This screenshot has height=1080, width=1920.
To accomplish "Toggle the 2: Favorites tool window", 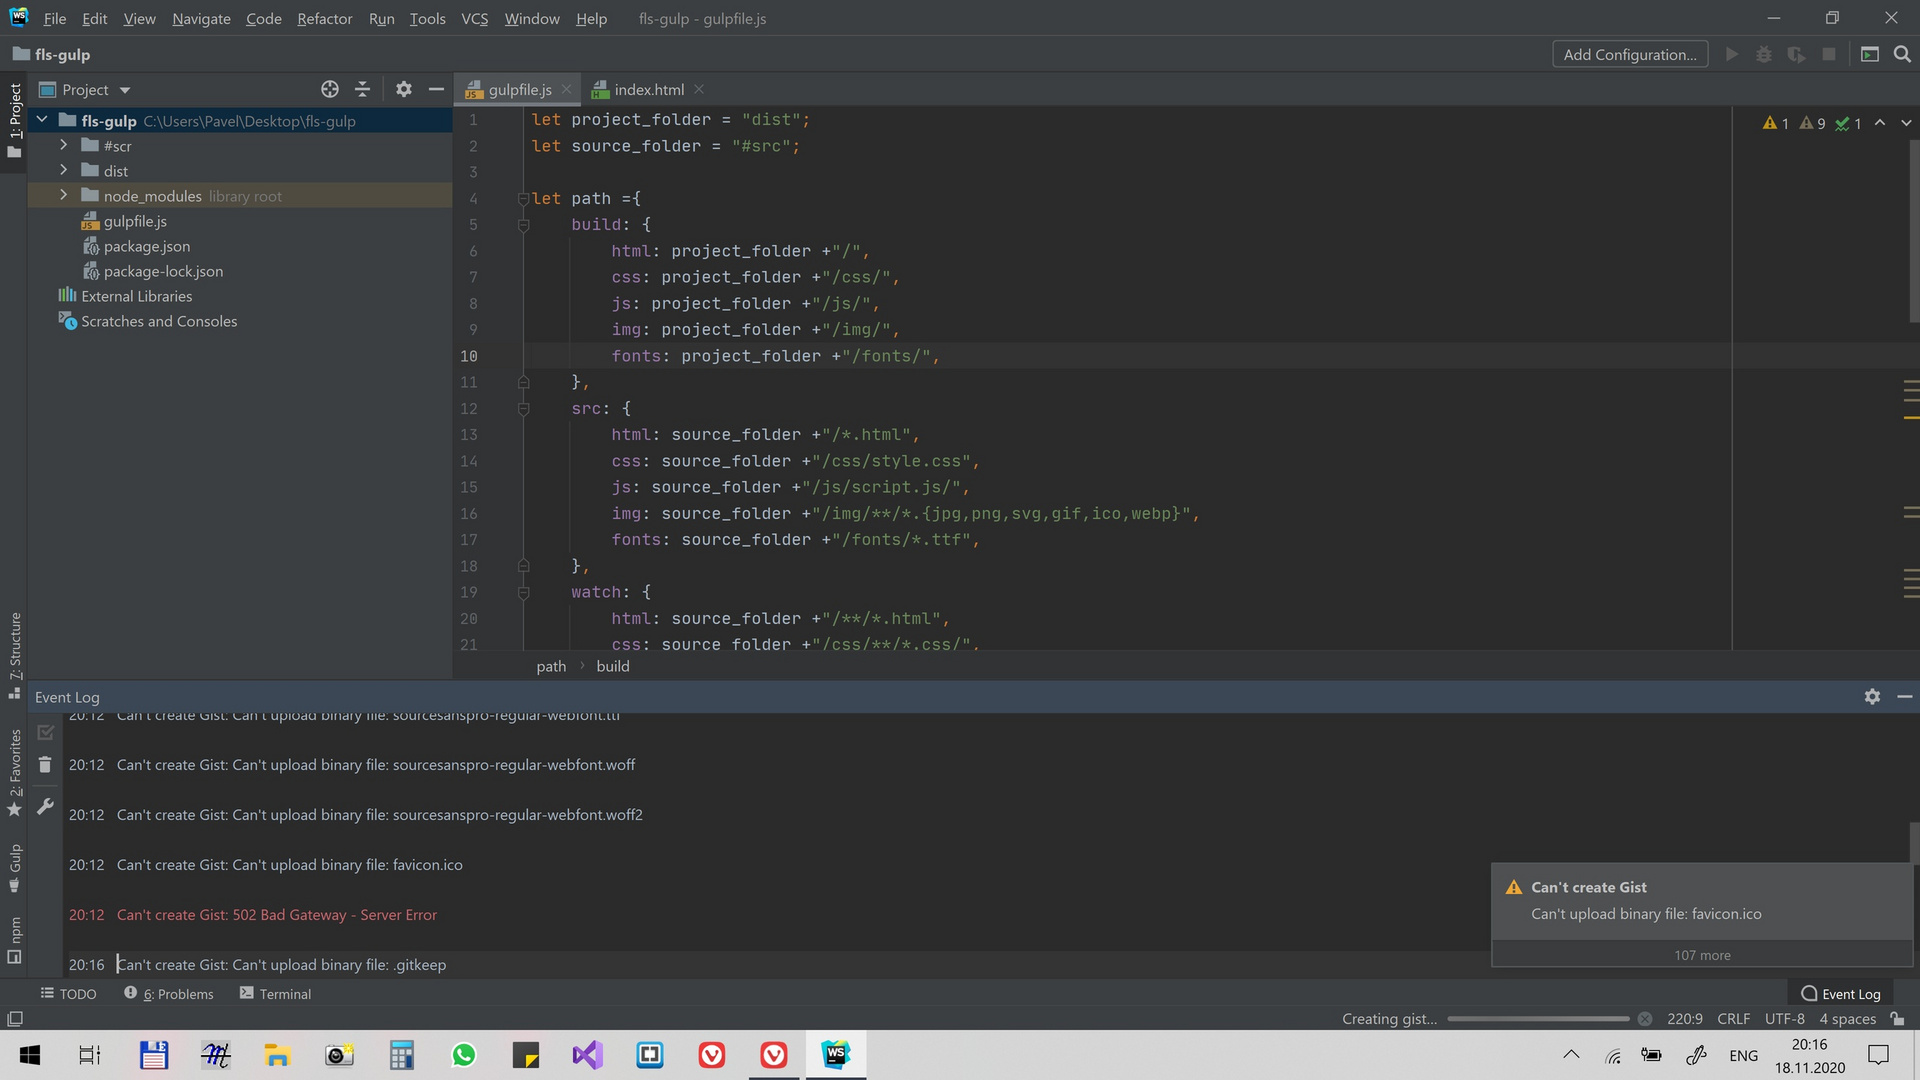I will tap(14, 772).
